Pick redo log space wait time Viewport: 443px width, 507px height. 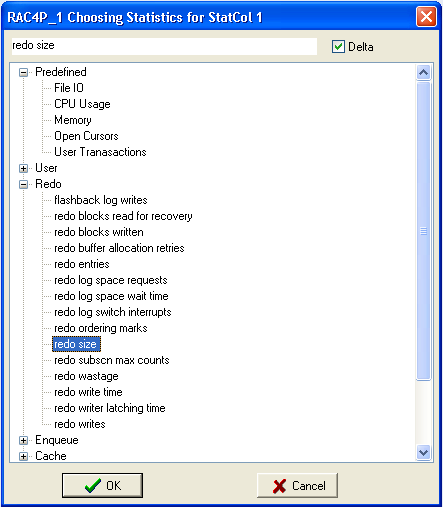(x=111, y=296)
